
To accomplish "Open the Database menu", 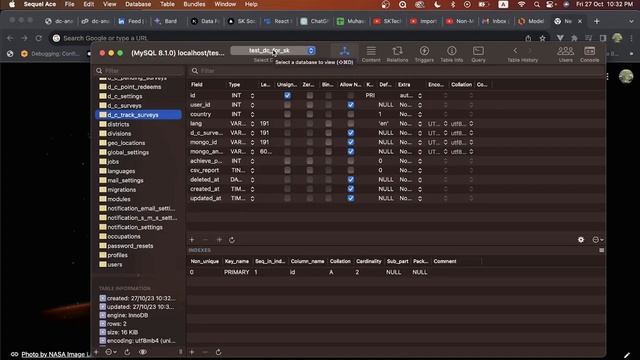I will pos(138,4).
